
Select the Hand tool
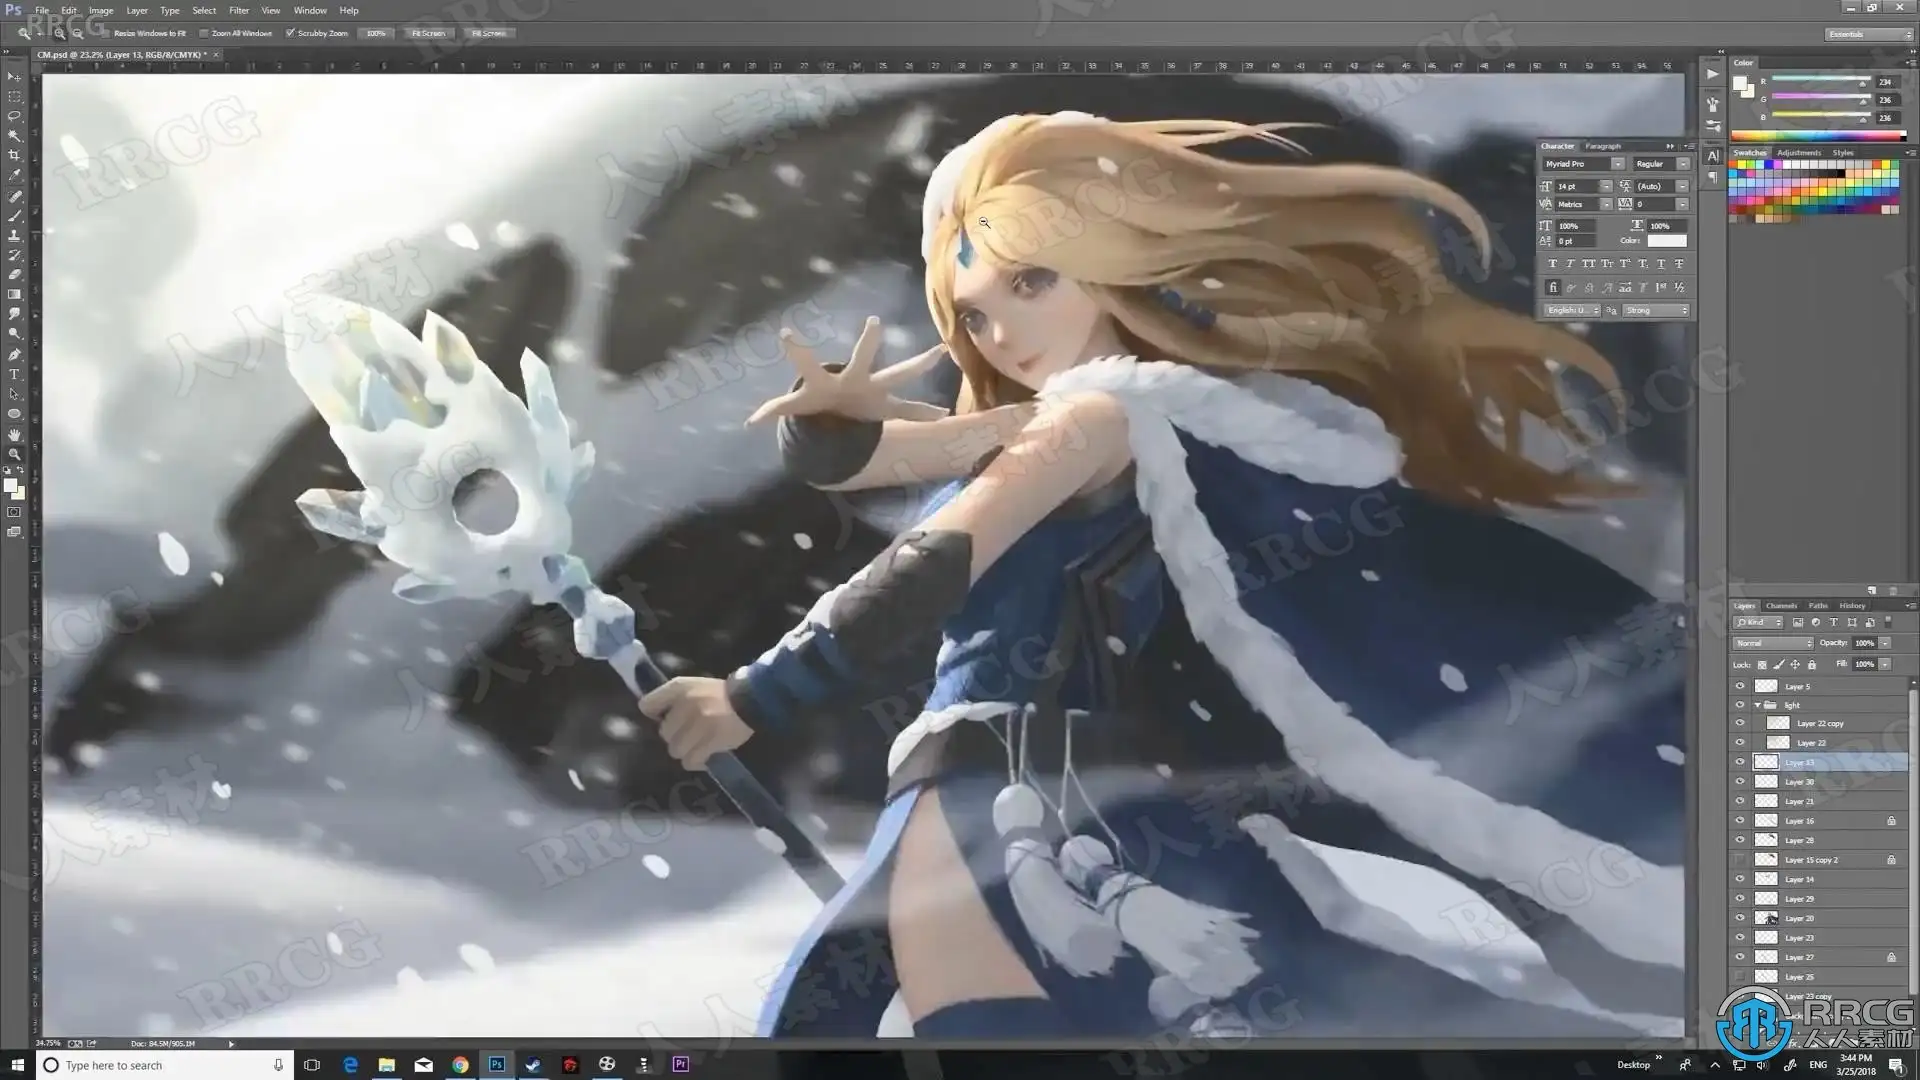[14, 434]
